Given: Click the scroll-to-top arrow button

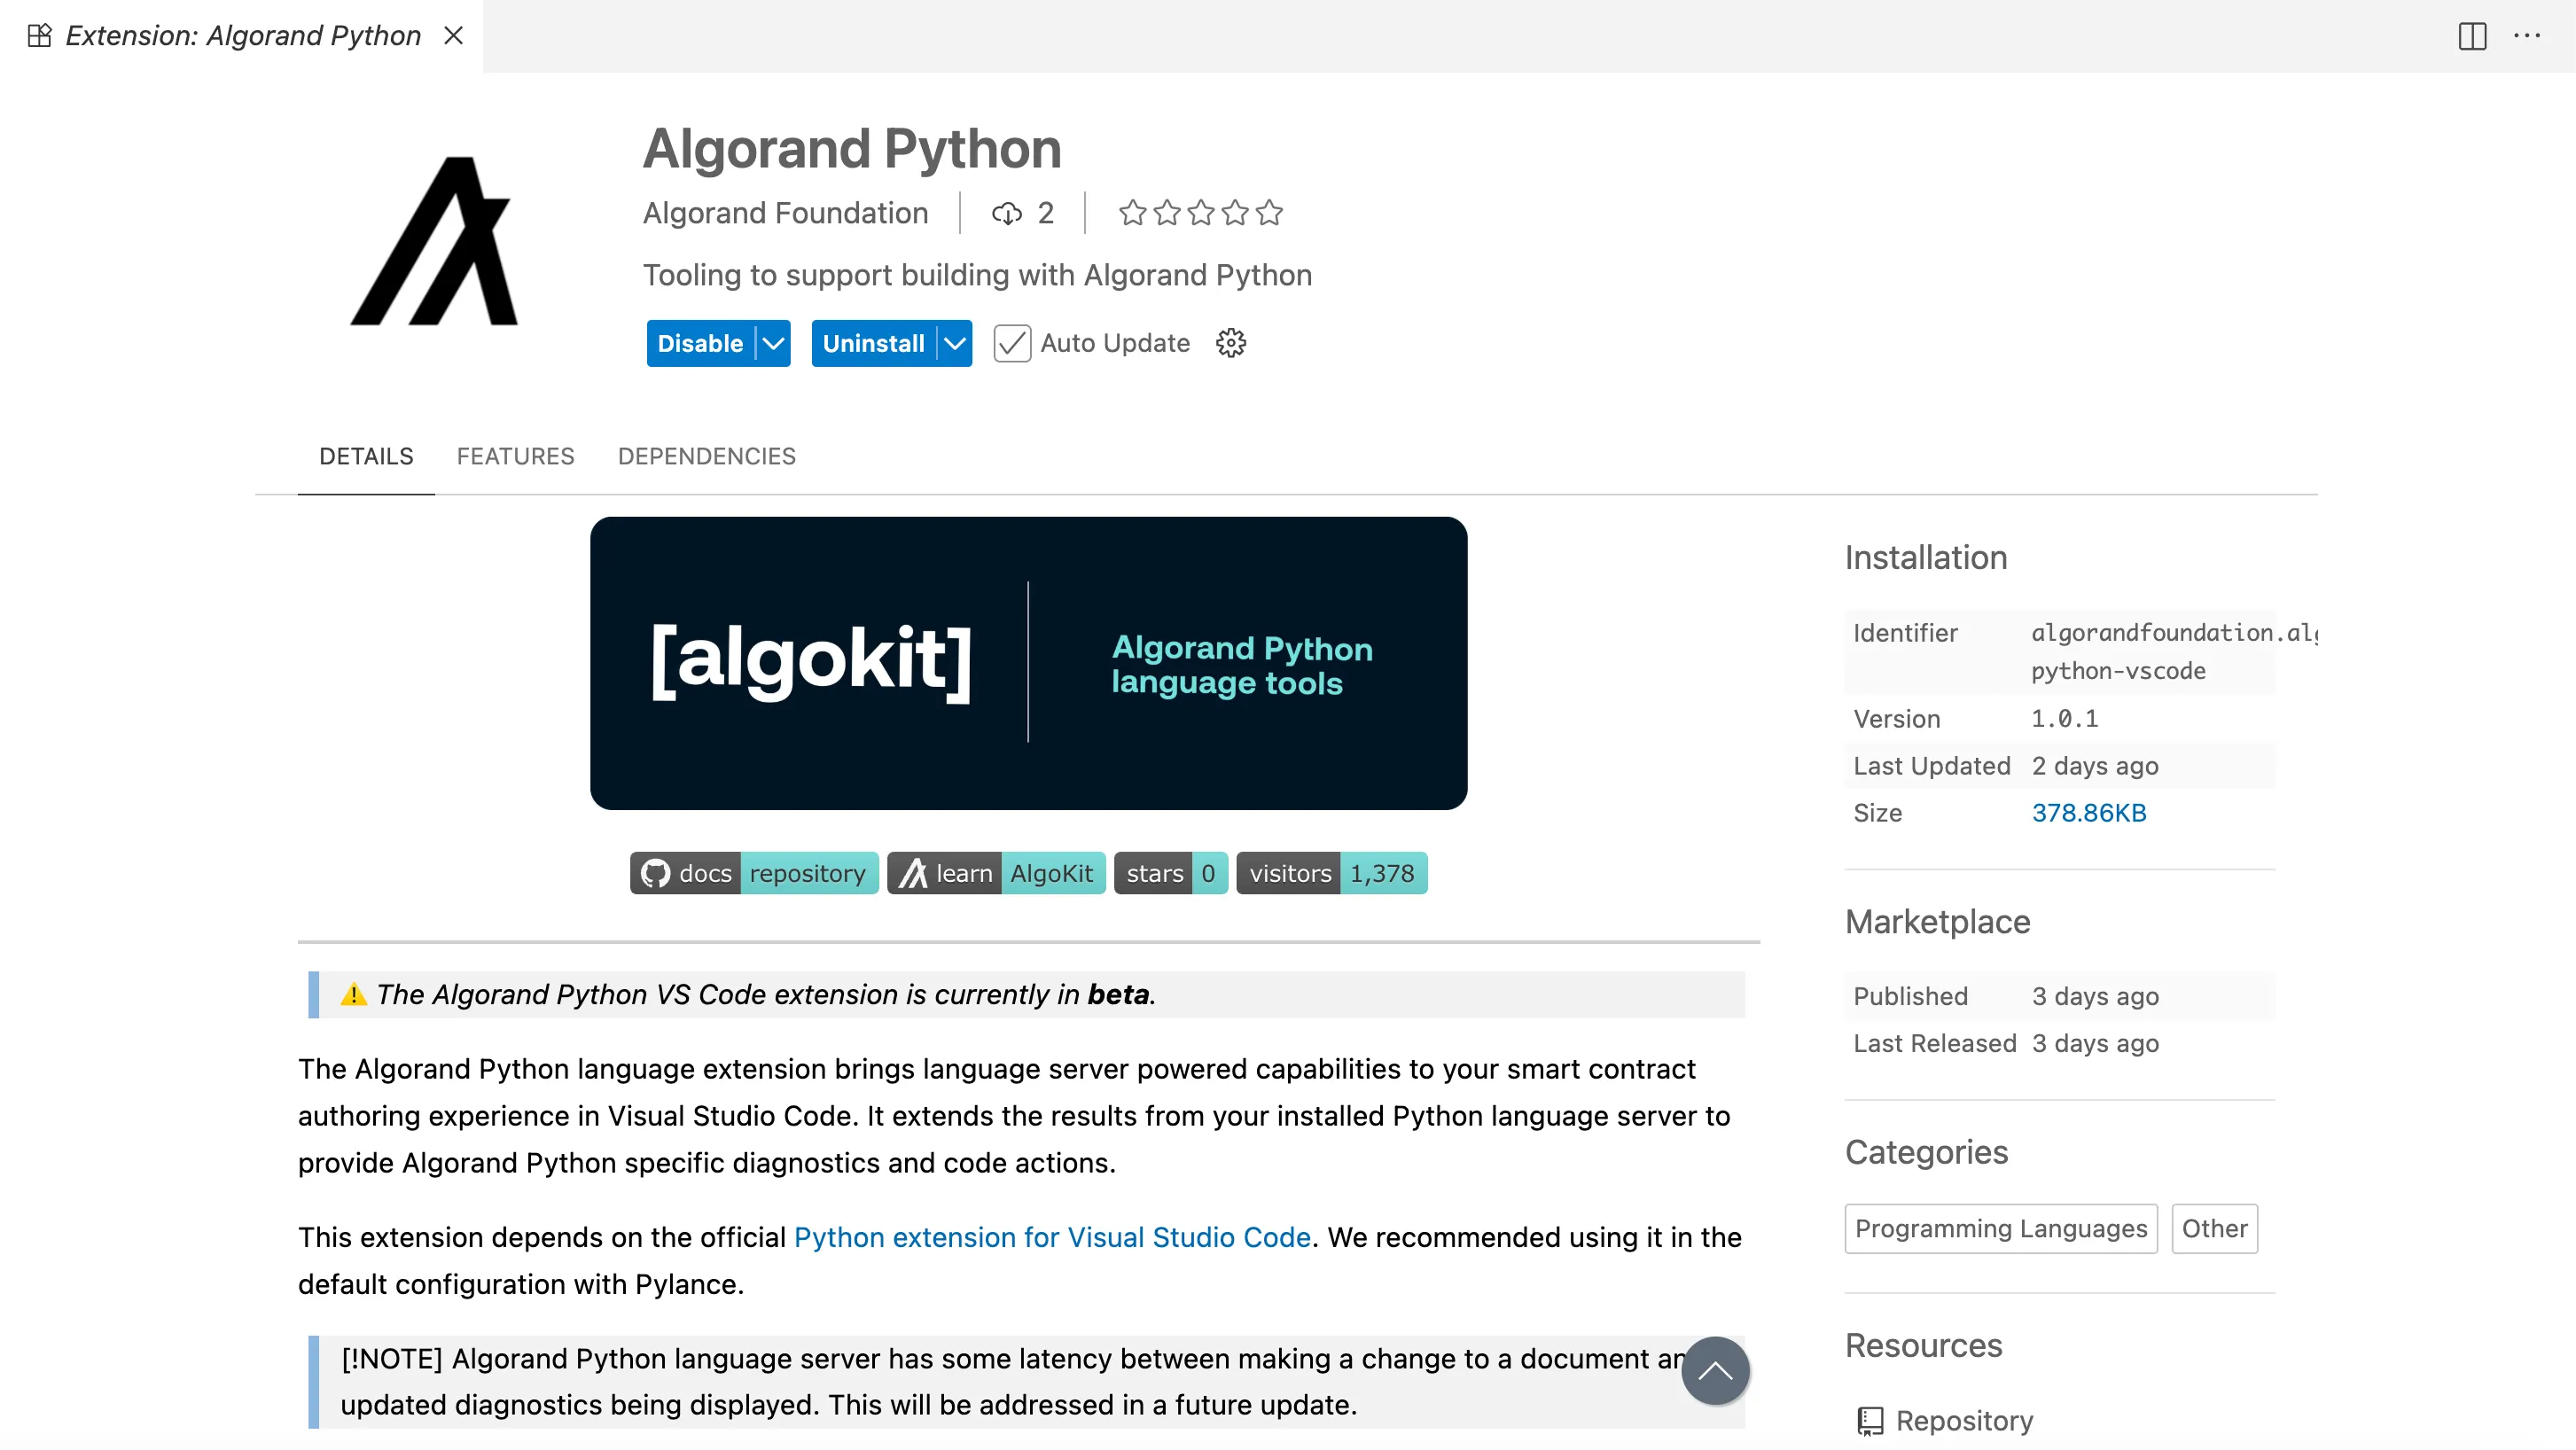Looking at the screenshot, I should [x=1715, y=1371].
